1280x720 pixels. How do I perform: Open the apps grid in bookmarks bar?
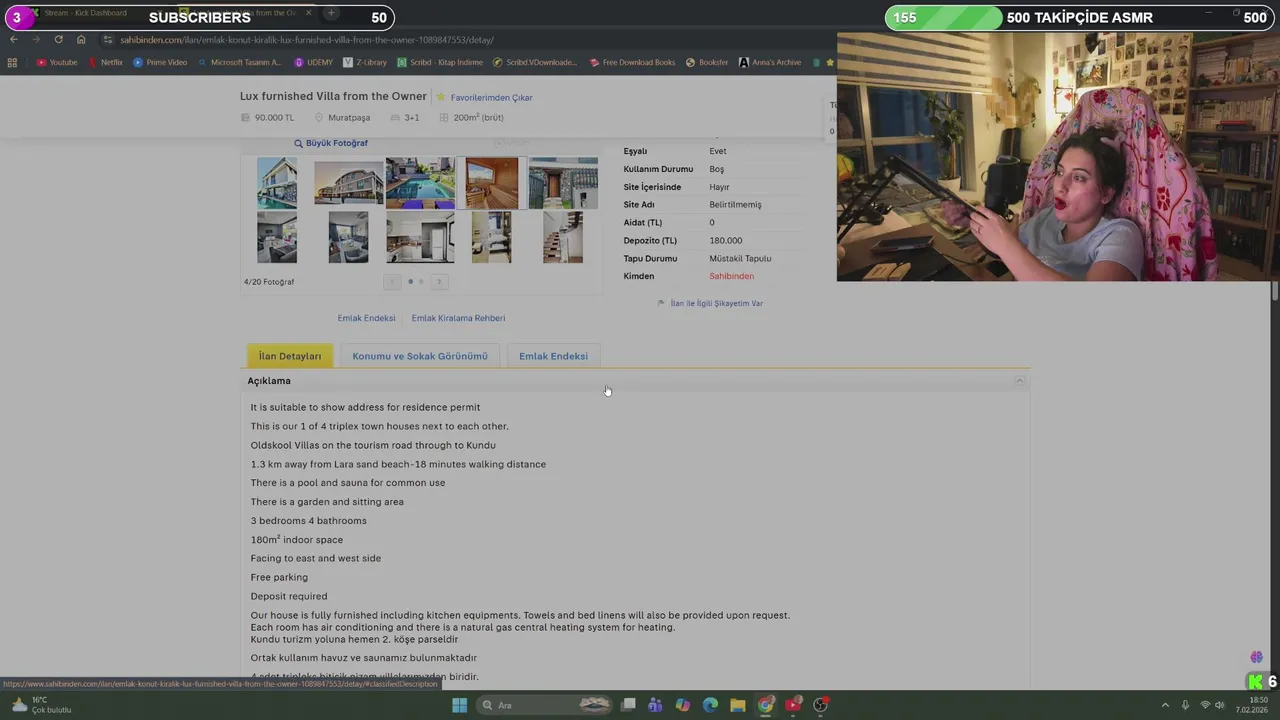click(12, 62)
